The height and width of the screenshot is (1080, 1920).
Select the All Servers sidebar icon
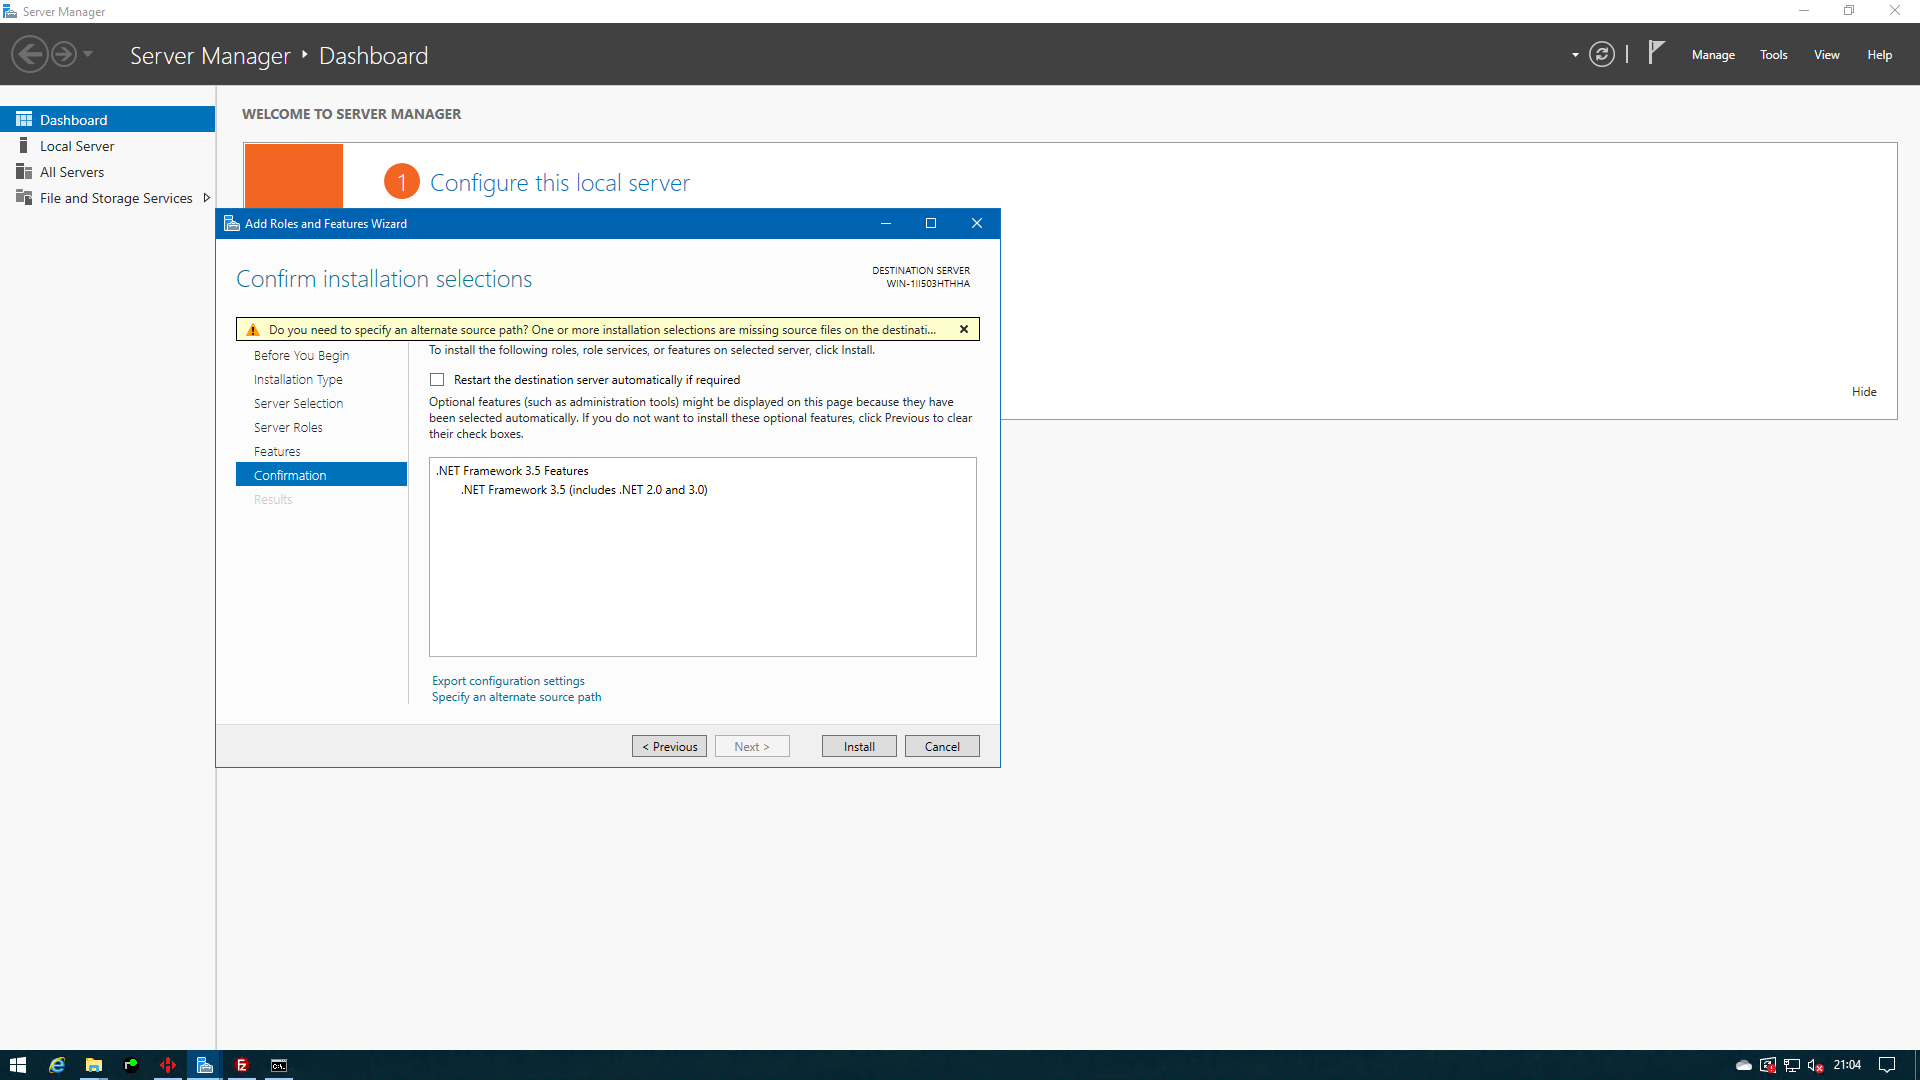24,172
